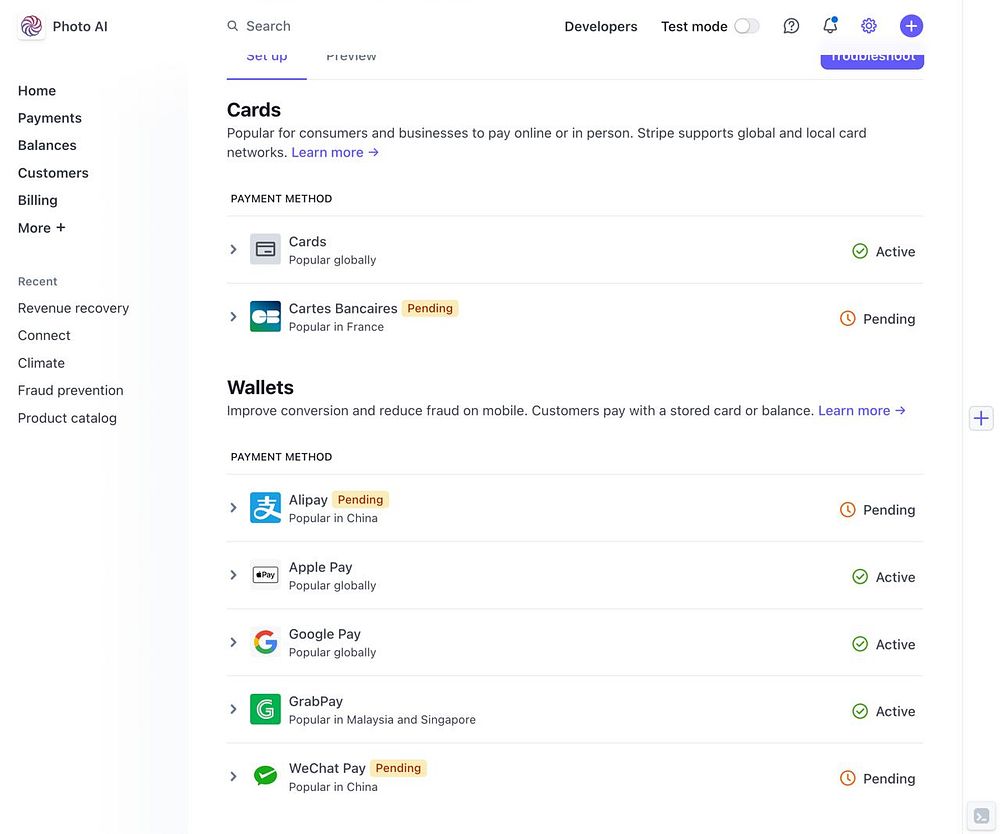Open Payments in the sidebar
The width and height of the screenshot is (1000, 834).
pos(50,118)
